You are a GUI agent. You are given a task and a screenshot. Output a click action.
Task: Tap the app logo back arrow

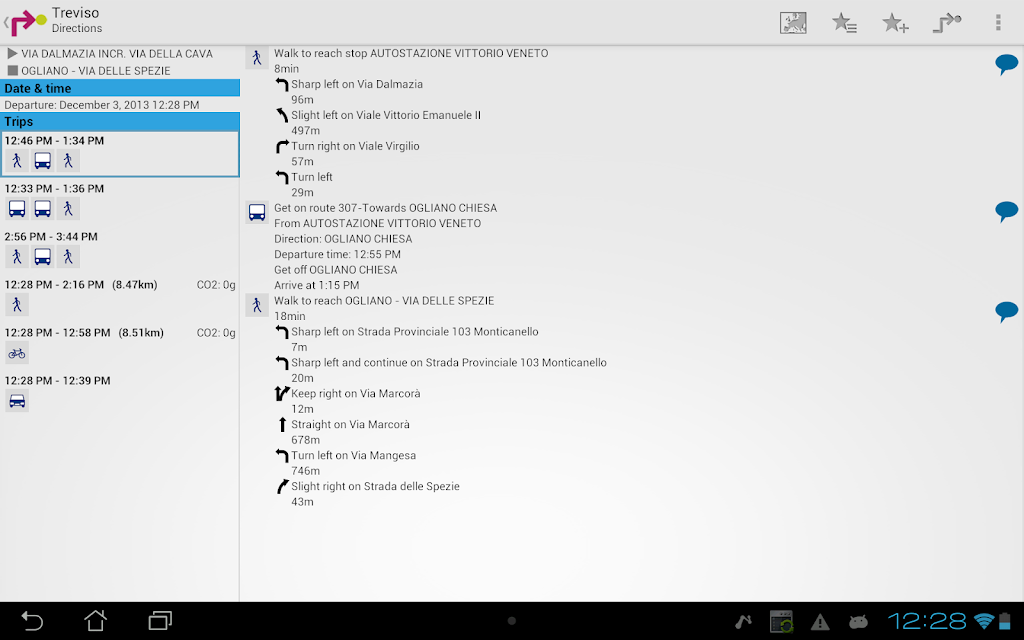click(x=25, y=22)
